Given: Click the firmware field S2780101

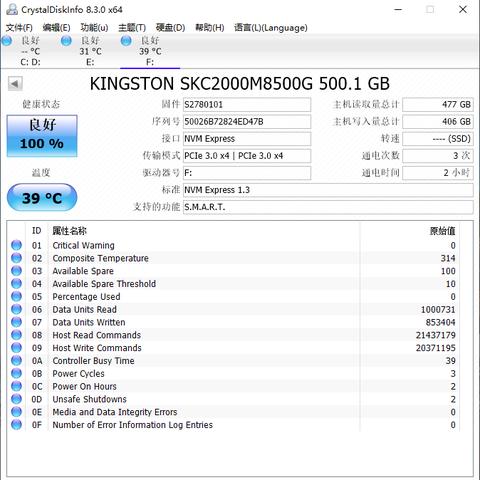Looking at the screenshot, I should [x=247, y=105].
